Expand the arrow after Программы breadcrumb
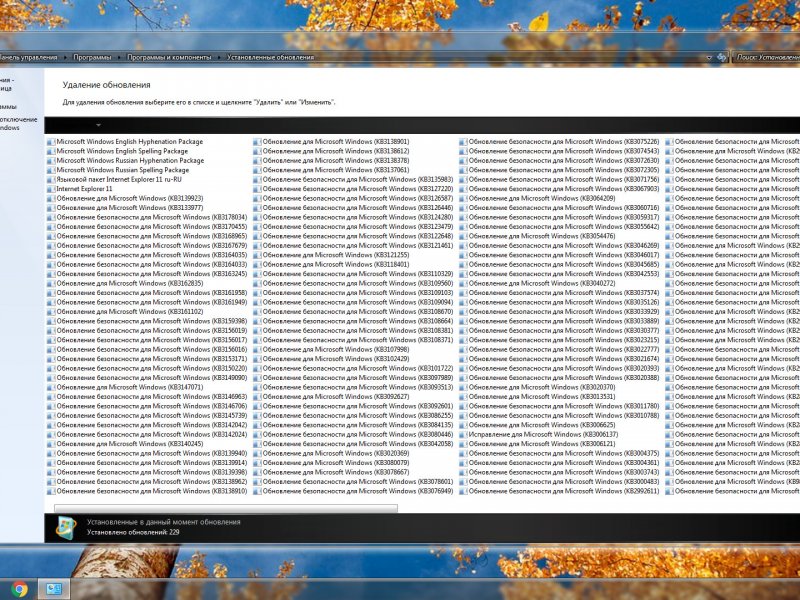 pyautogui.click(x=119, y=58)
